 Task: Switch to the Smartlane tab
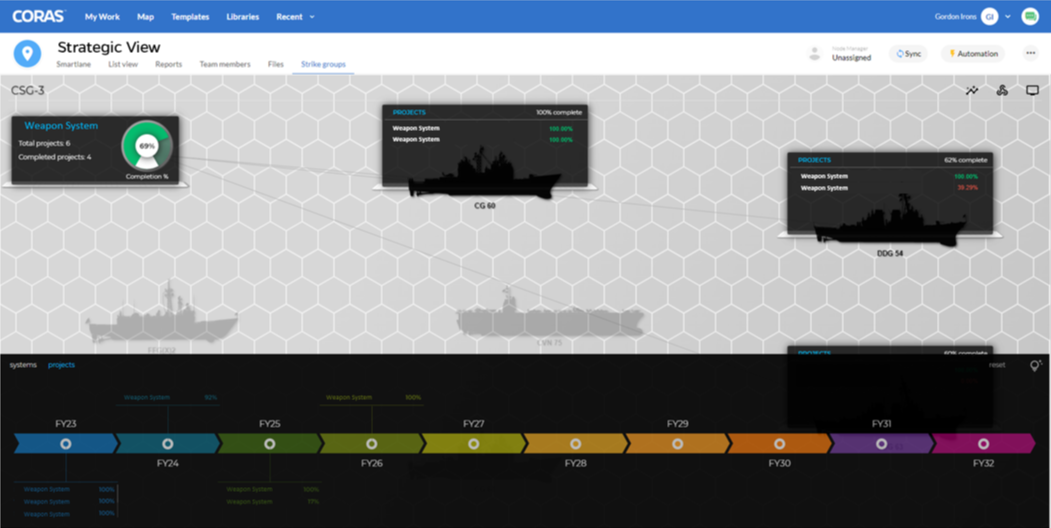point(74,64)
